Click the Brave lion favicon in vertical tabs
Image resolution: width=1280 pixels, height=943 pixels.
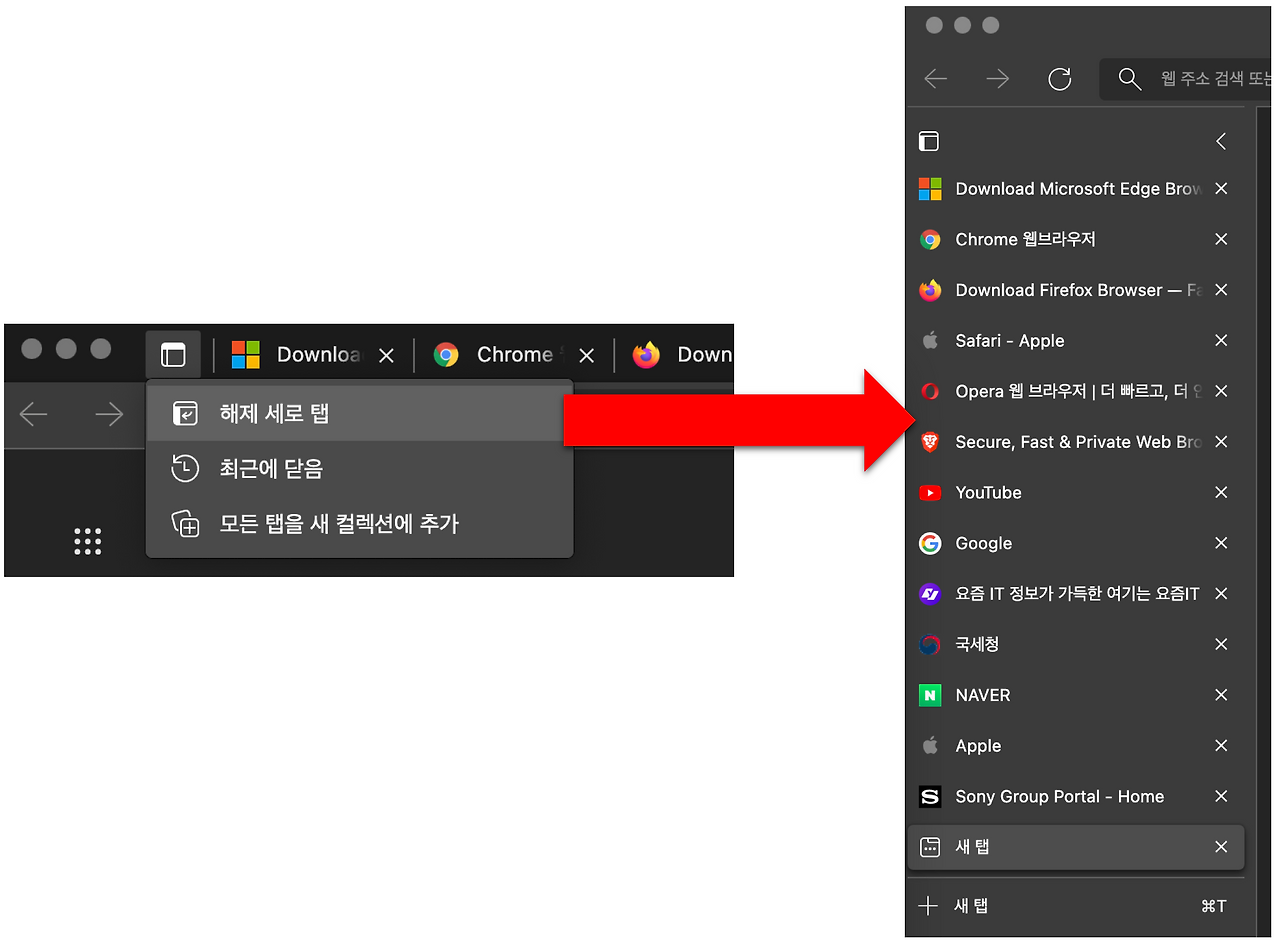pos(930,442)
